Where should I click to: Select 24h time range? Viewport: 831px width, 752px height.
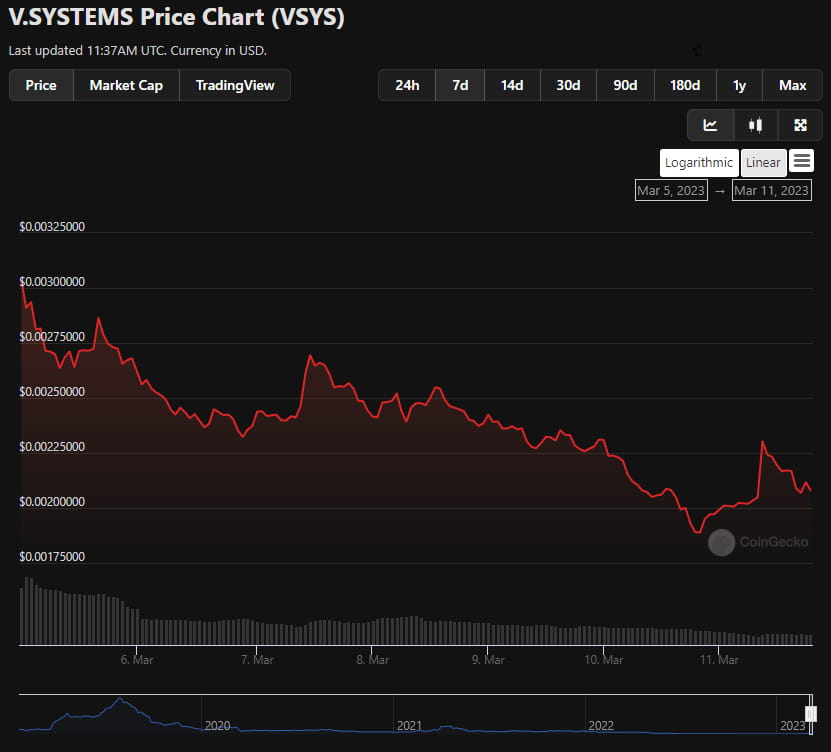(x=407, y=85)
